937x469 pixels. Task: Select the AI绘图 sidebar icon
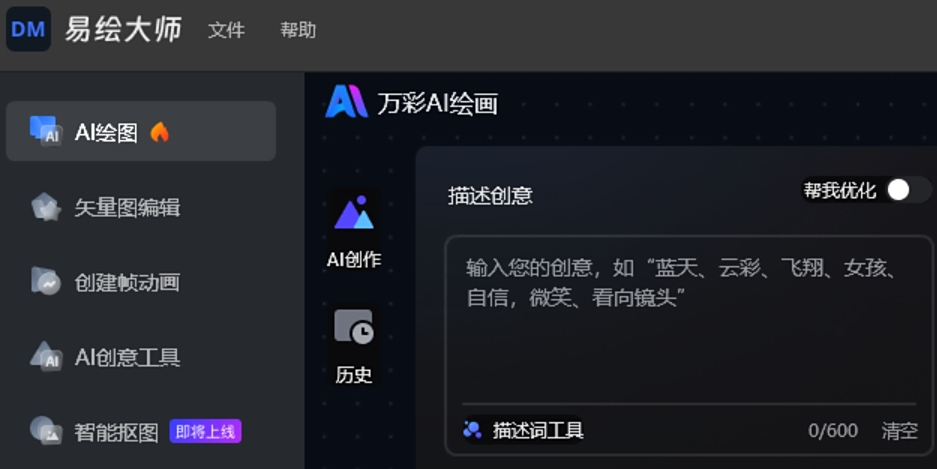46,130
